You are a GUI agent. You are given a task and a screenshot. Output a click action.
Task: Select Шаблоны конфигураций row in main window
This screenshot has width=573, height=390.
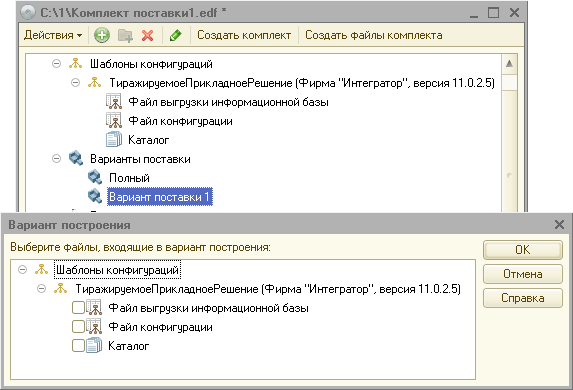[151, 64]
